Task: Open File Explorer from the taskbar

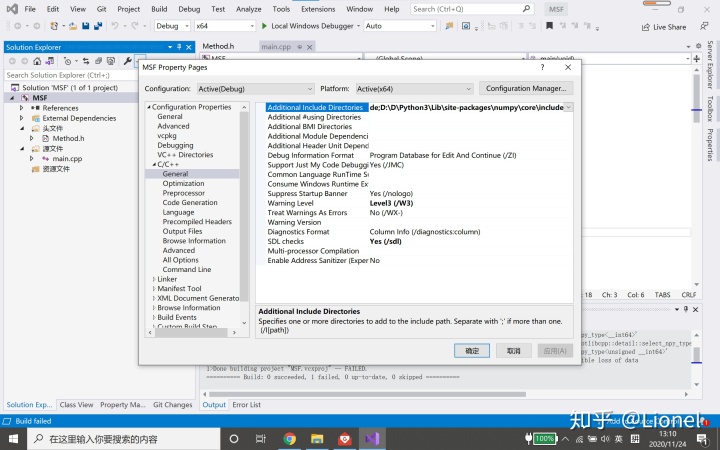Action: [317, 439]
